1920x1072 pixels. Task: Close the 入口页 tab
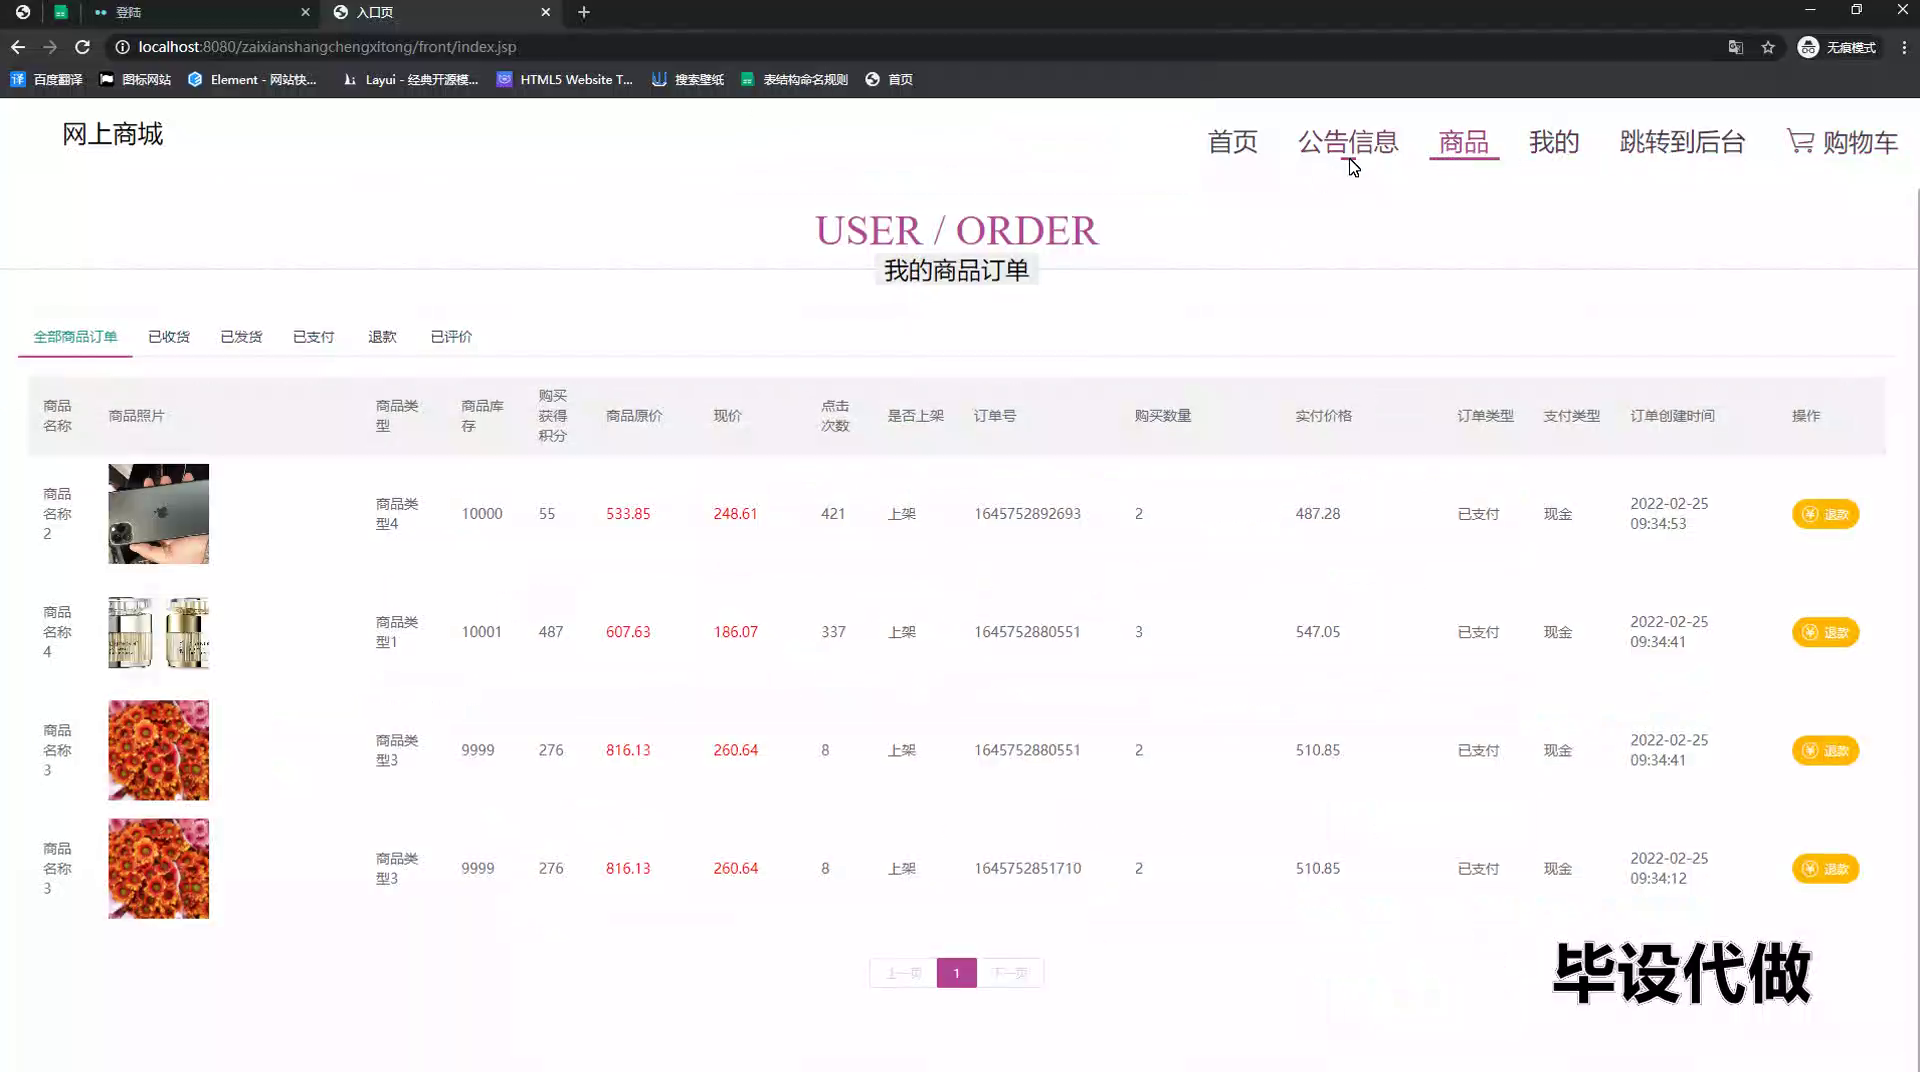545,12
